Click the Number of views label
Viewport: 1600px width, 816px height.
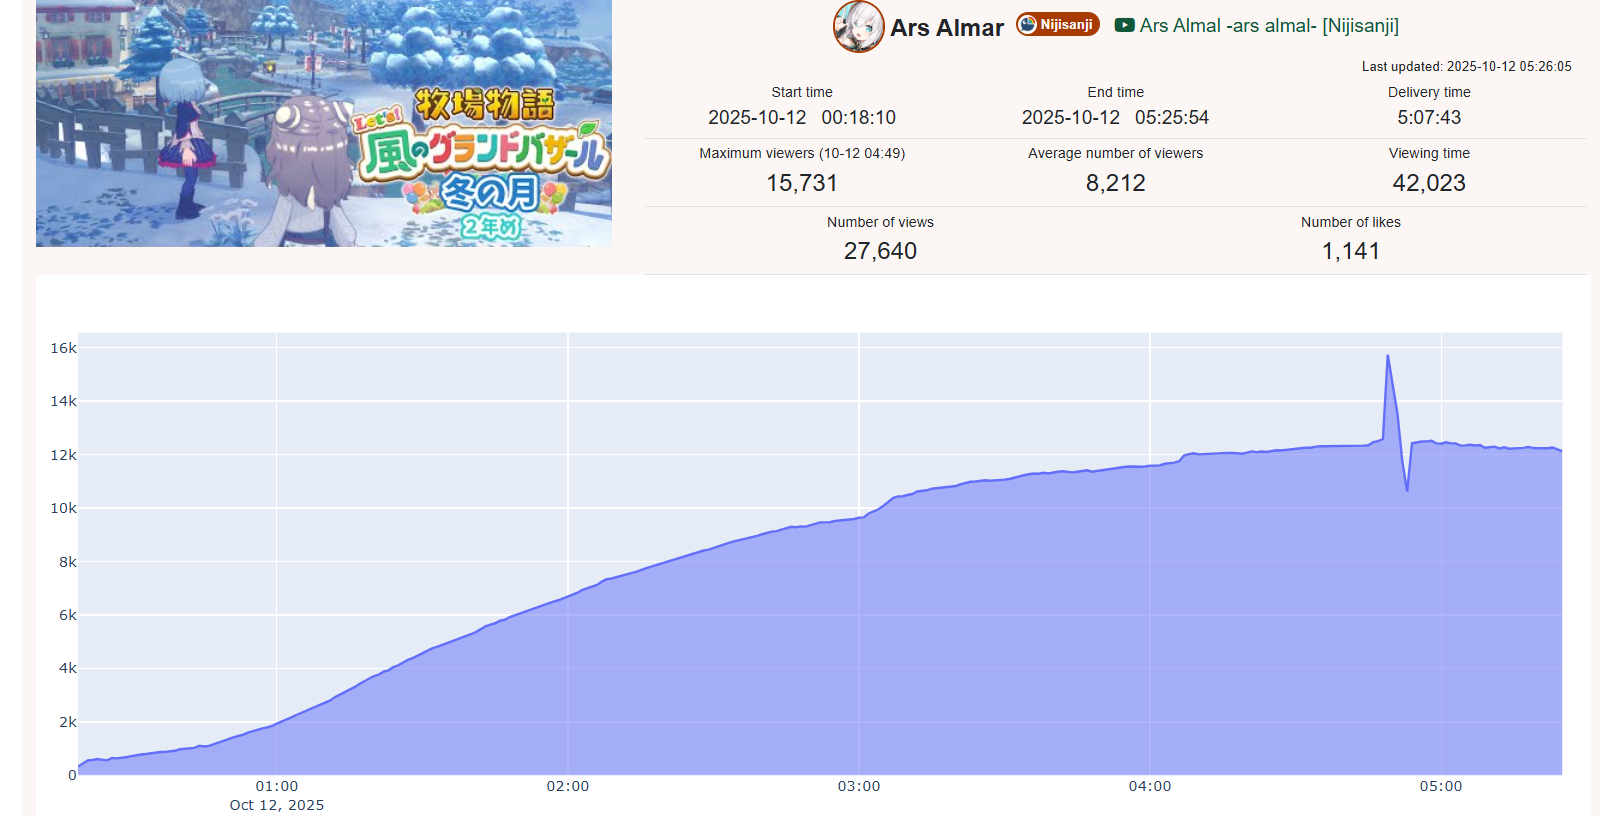tap(880, 222)
